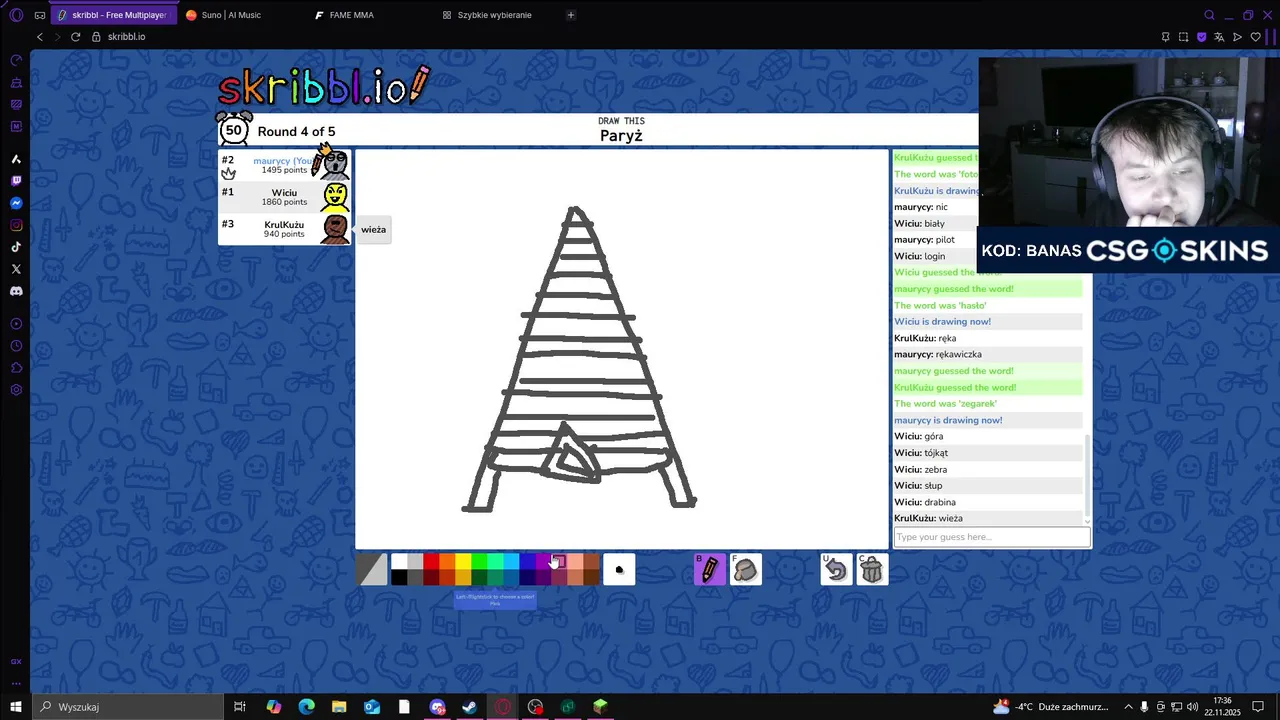Open the brush size selector
This screenshot has width=1280, height=720.
pos(619,569)
